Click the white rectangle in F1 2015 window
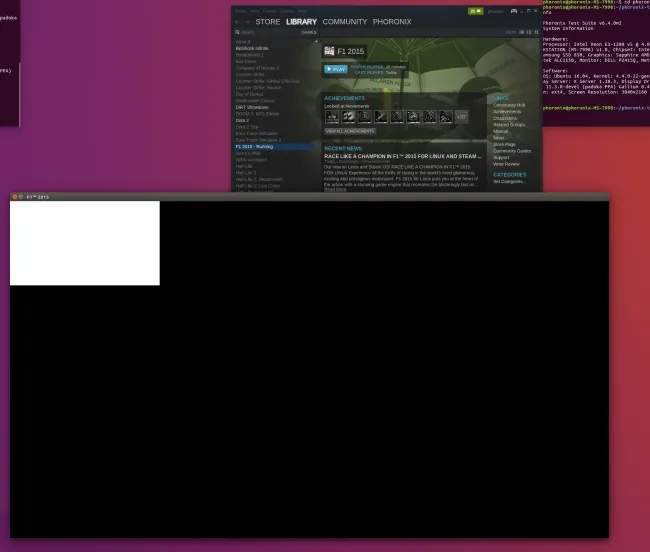650x552 pixels. point(85,243)
